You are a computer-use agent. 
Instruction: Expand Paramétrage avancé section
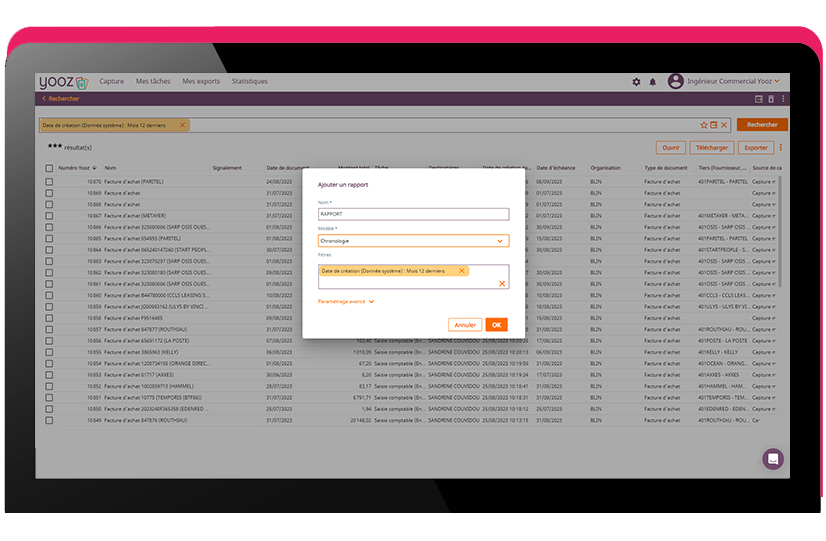tap(346, 301)
